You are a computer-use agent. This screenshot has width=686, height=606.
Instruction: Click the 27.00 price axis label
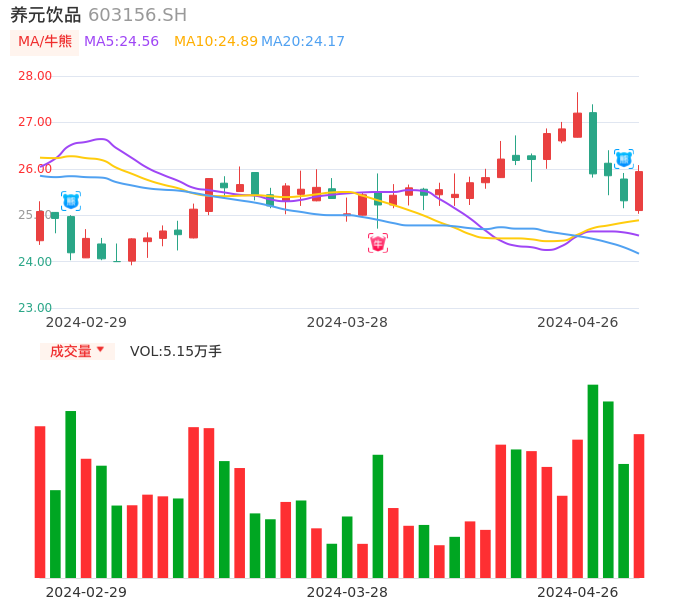35,122
